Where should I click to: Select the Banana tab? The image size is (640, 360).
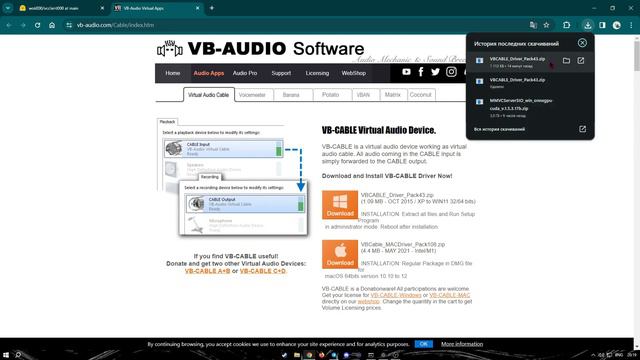click(291, 95)
